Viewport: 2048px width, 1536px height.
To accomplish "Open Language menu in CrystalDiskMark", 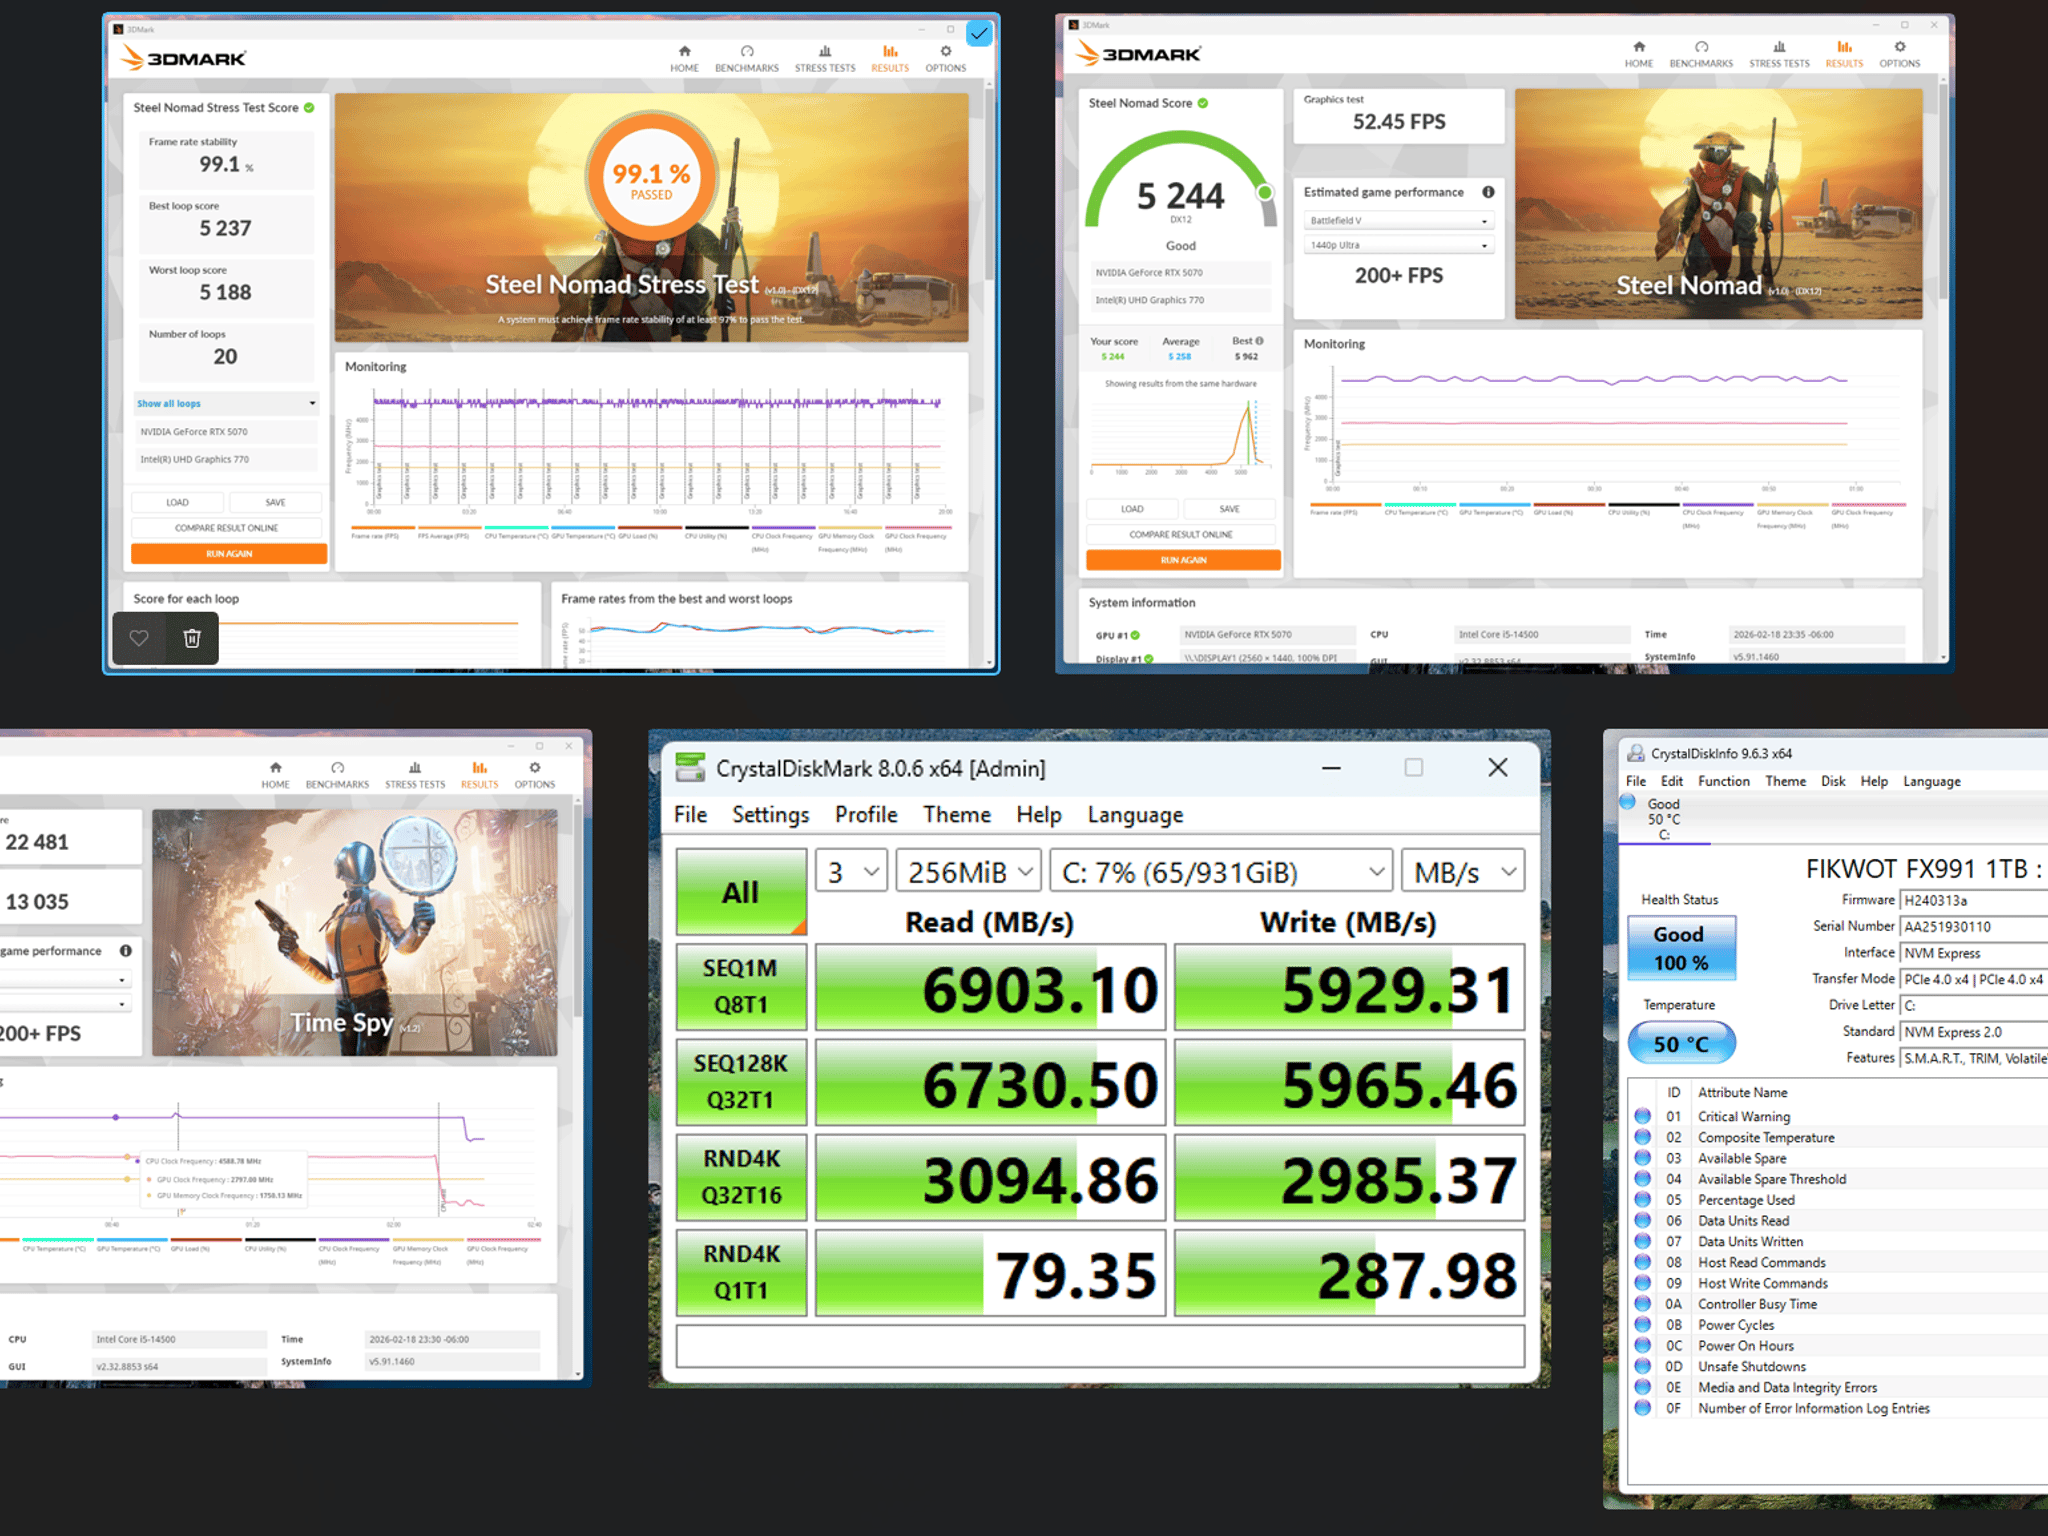I will point(1135,815).
